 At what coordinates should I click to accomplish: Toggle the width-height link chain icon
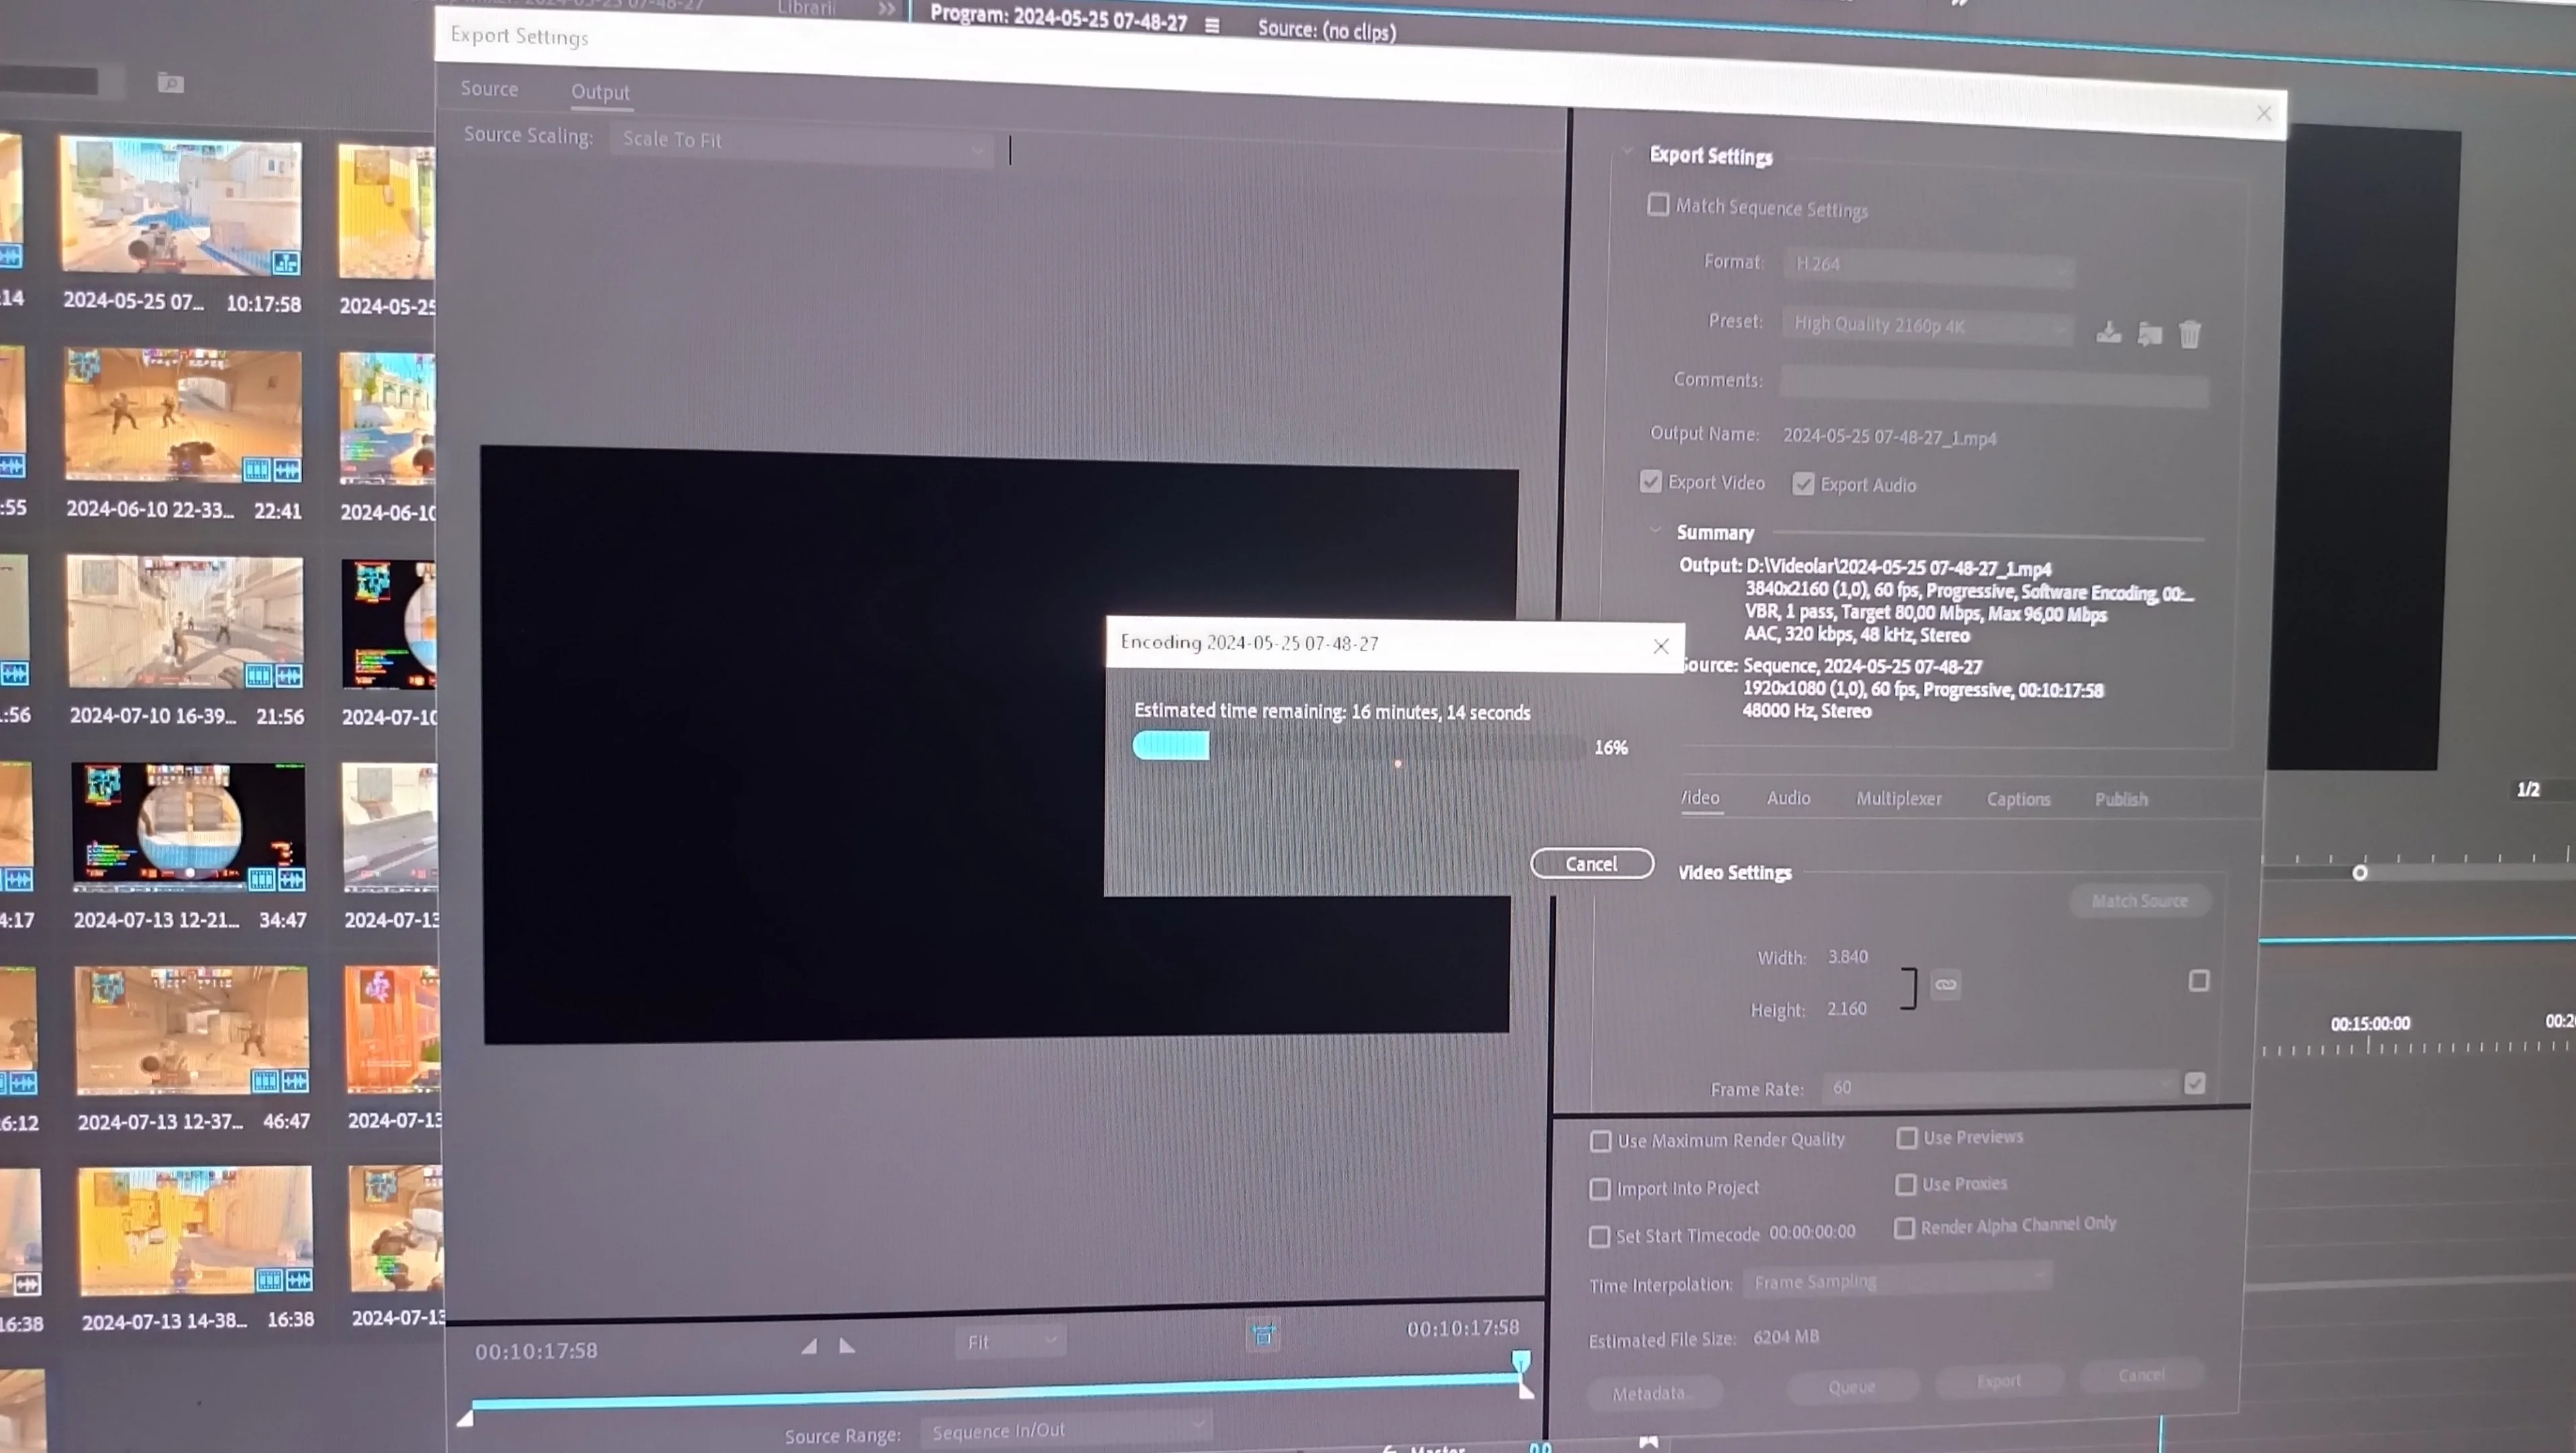click(x=1945, y=985)
